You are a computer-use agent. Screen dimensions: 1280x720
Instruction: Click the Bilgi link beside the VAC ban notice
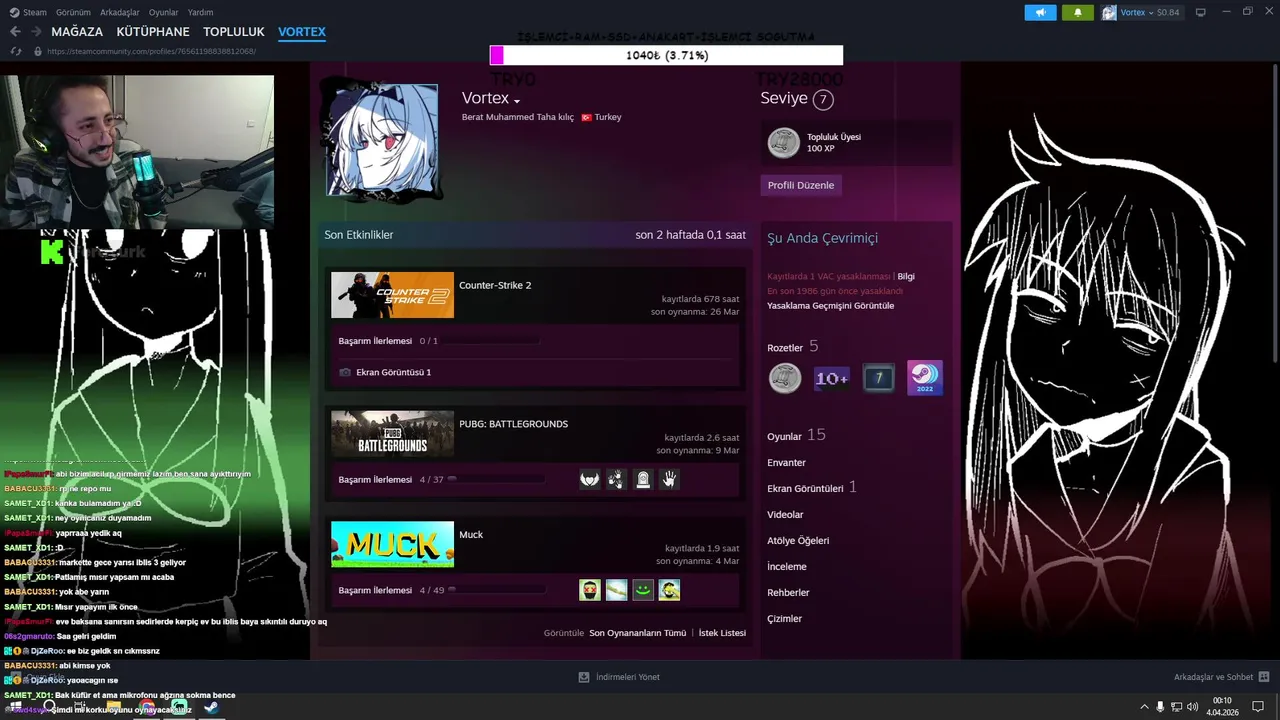click(x=906, y=276)
